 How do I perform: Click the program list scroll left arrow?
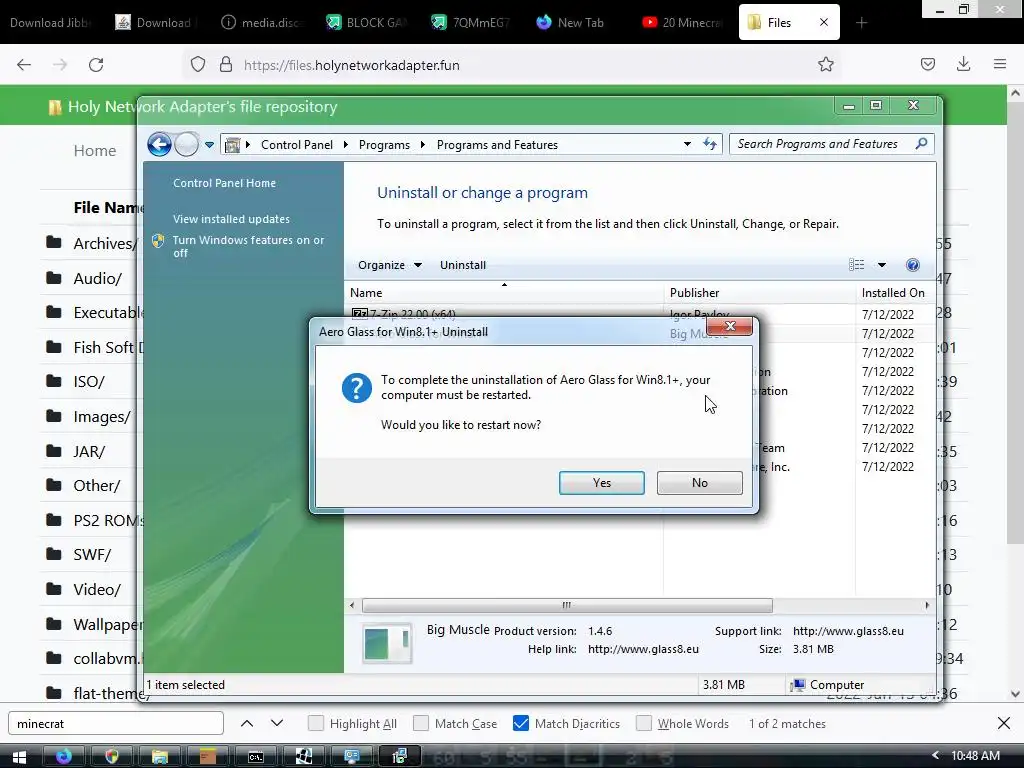(352, 605)
